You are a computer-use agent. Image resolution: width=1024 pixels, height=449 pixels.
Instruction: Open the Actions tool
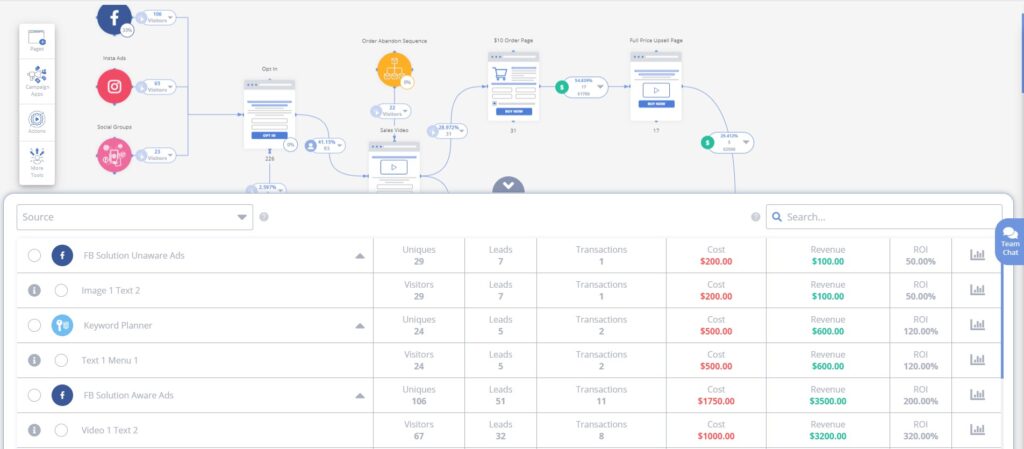pos(37,121)
